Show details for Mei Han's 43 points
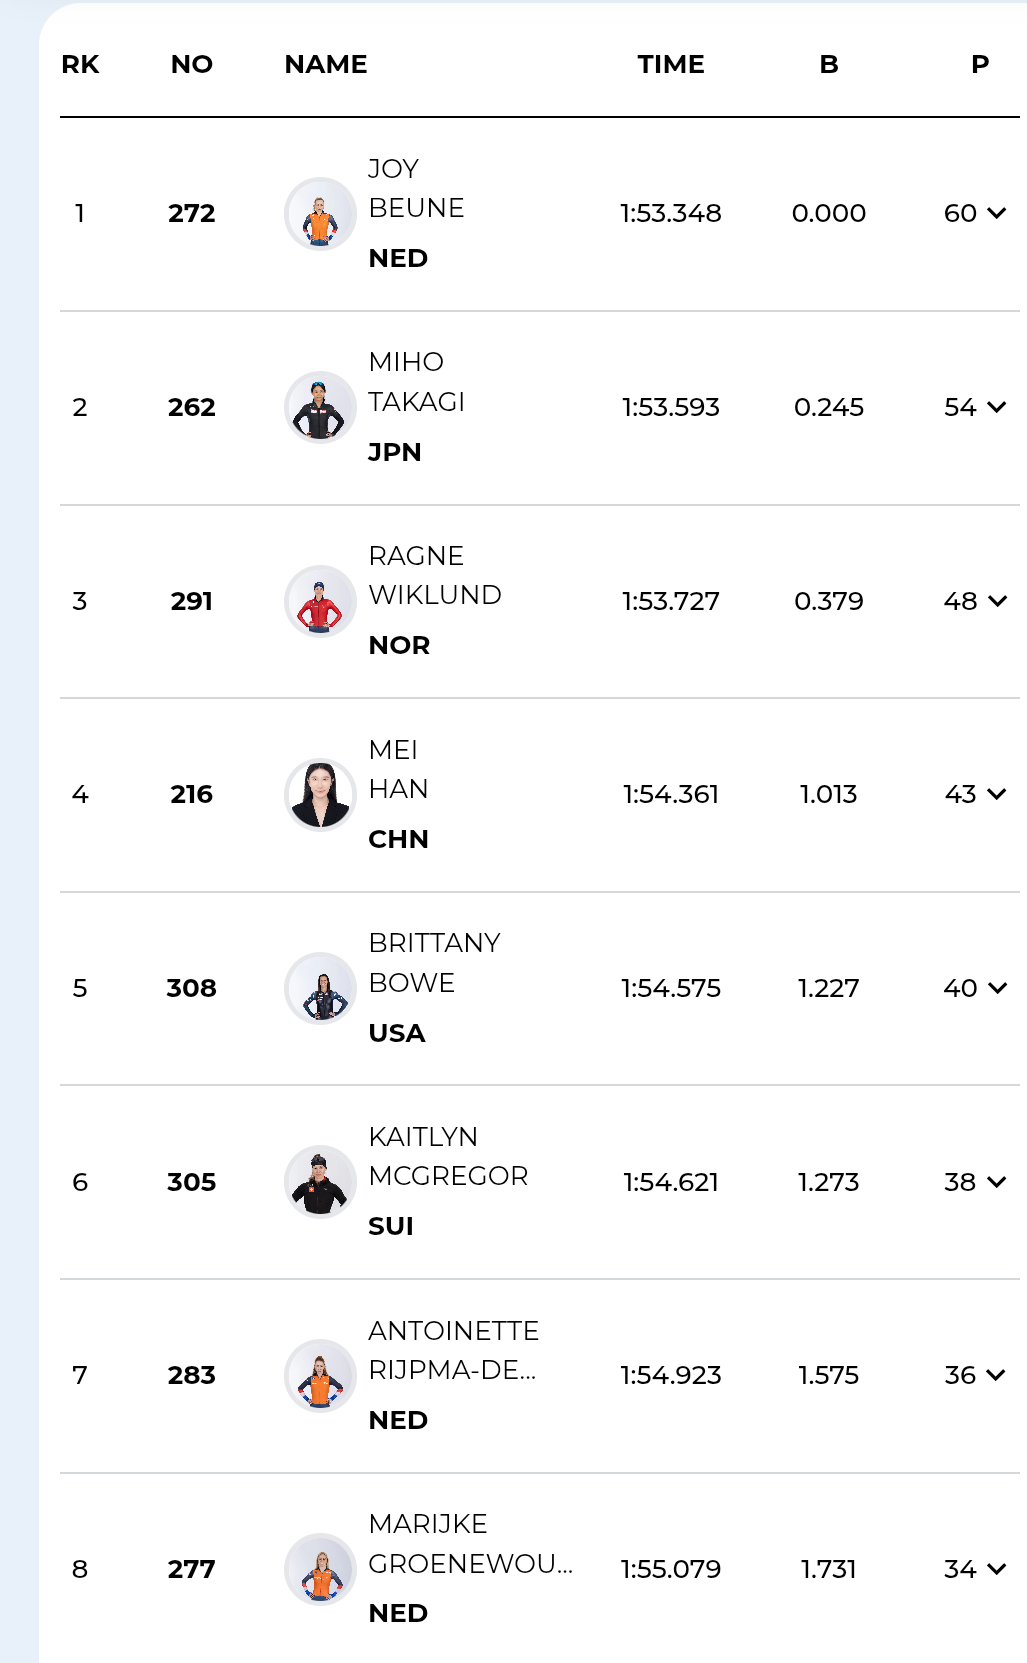 pyautogui.click(x=996, y=794)
